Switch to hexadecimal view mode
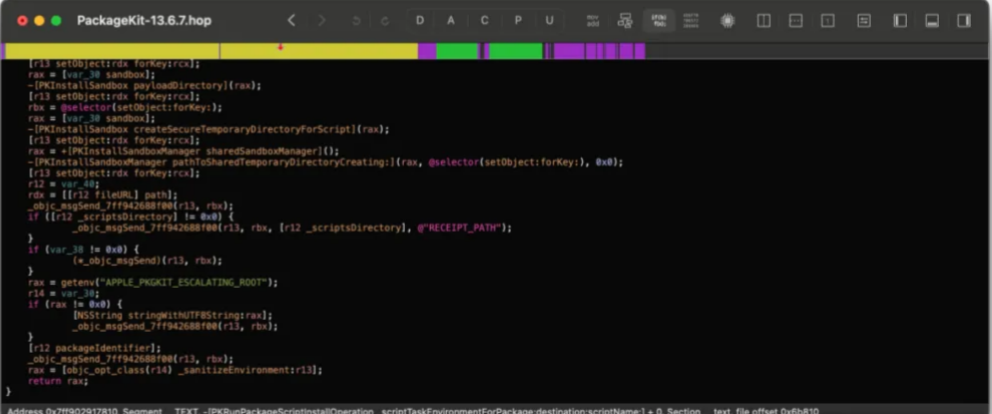The height and width of the screenshot is (414, 992). coord(691,21)
